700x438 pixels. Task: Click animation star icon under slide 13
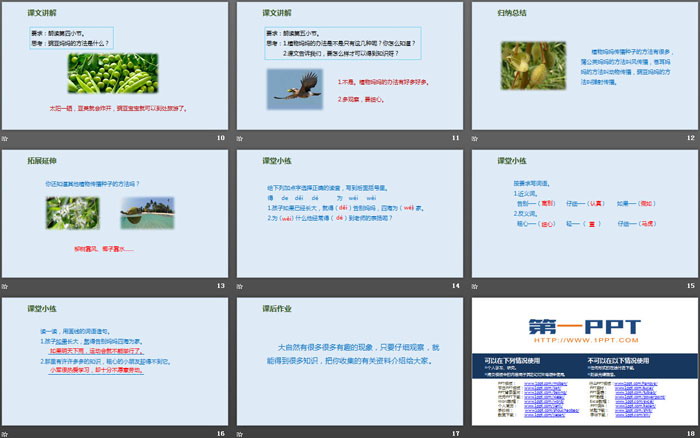click(5, 286)
